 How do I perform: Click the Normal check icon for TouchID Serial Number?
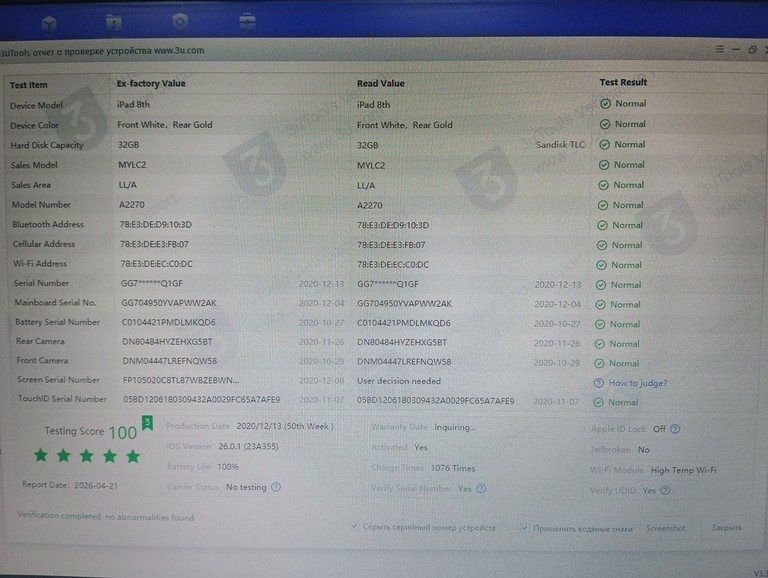(x=598, y=402)
